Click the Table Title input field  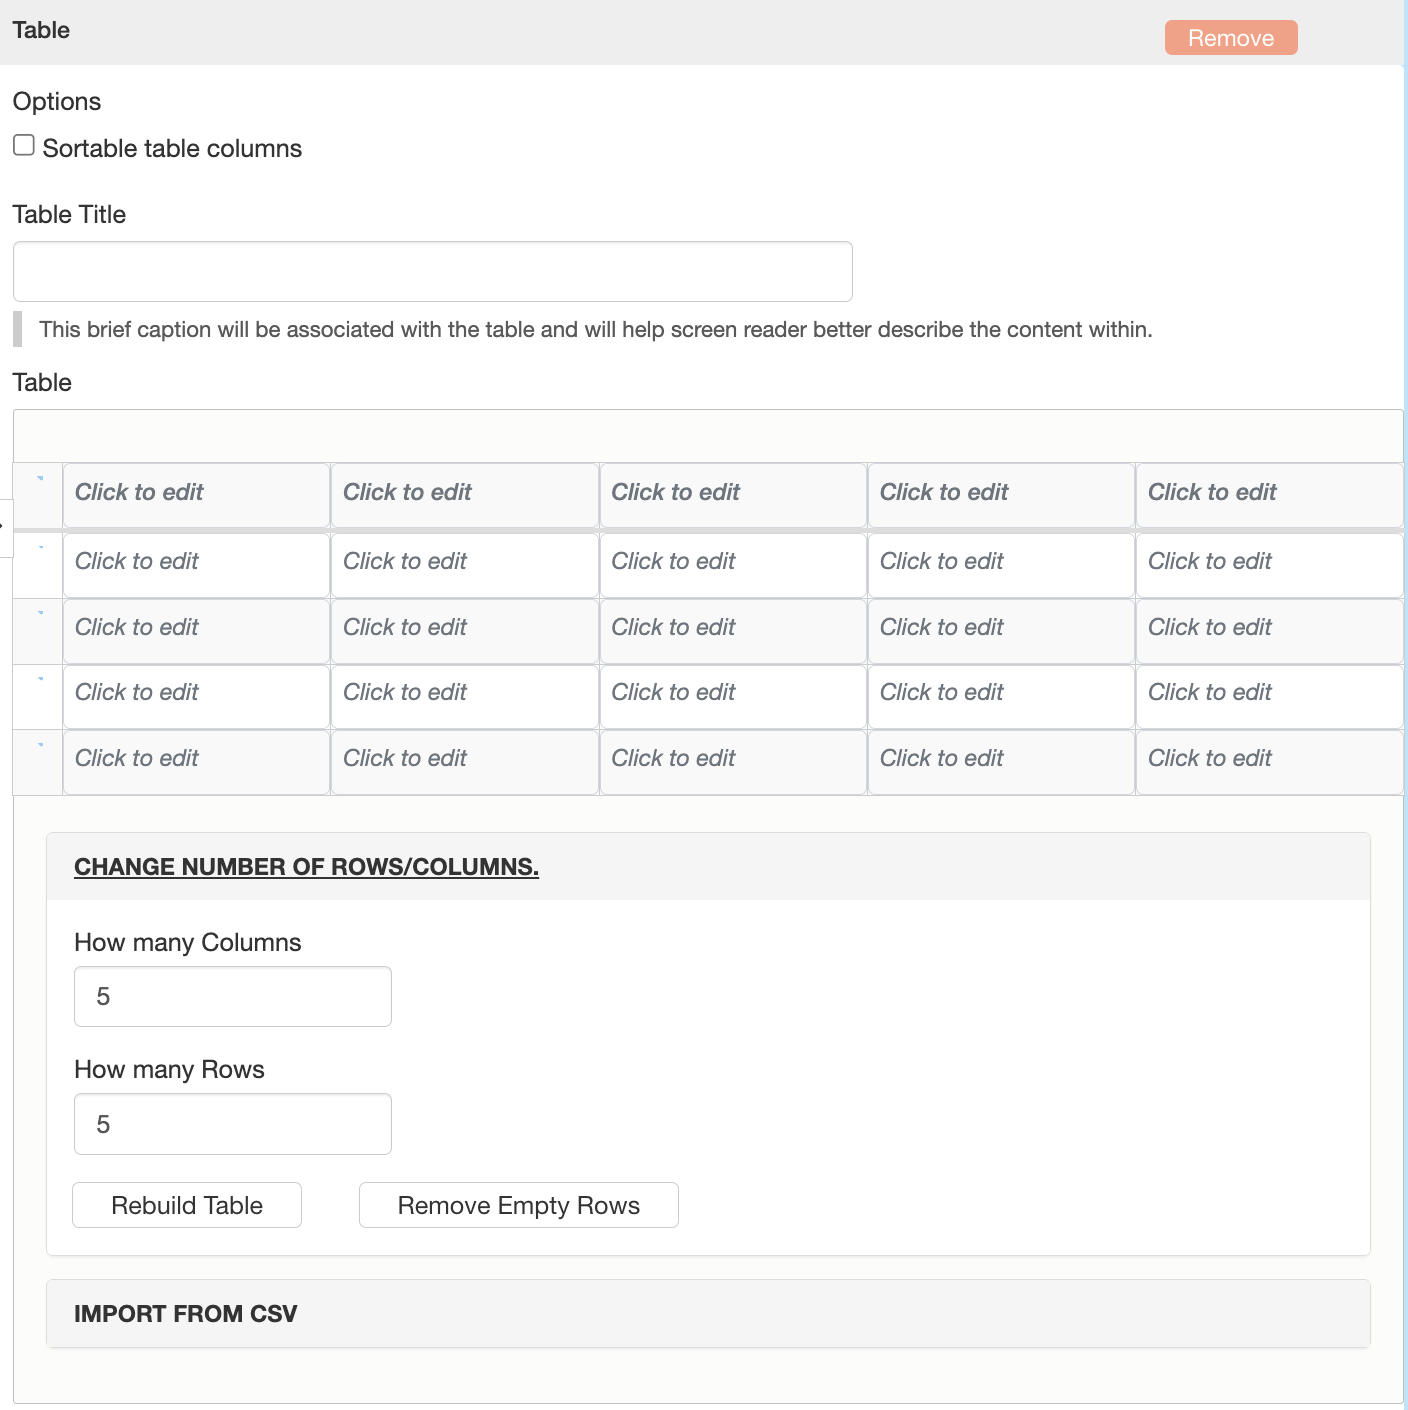pos(432,271)
